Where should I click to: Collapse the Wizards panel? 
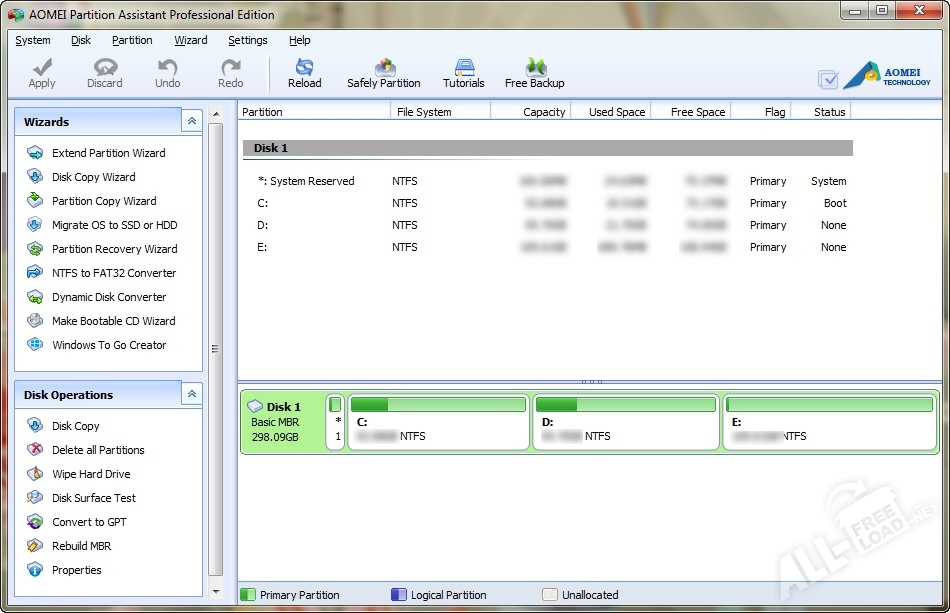pyautogui.click(x=191, y=121)
